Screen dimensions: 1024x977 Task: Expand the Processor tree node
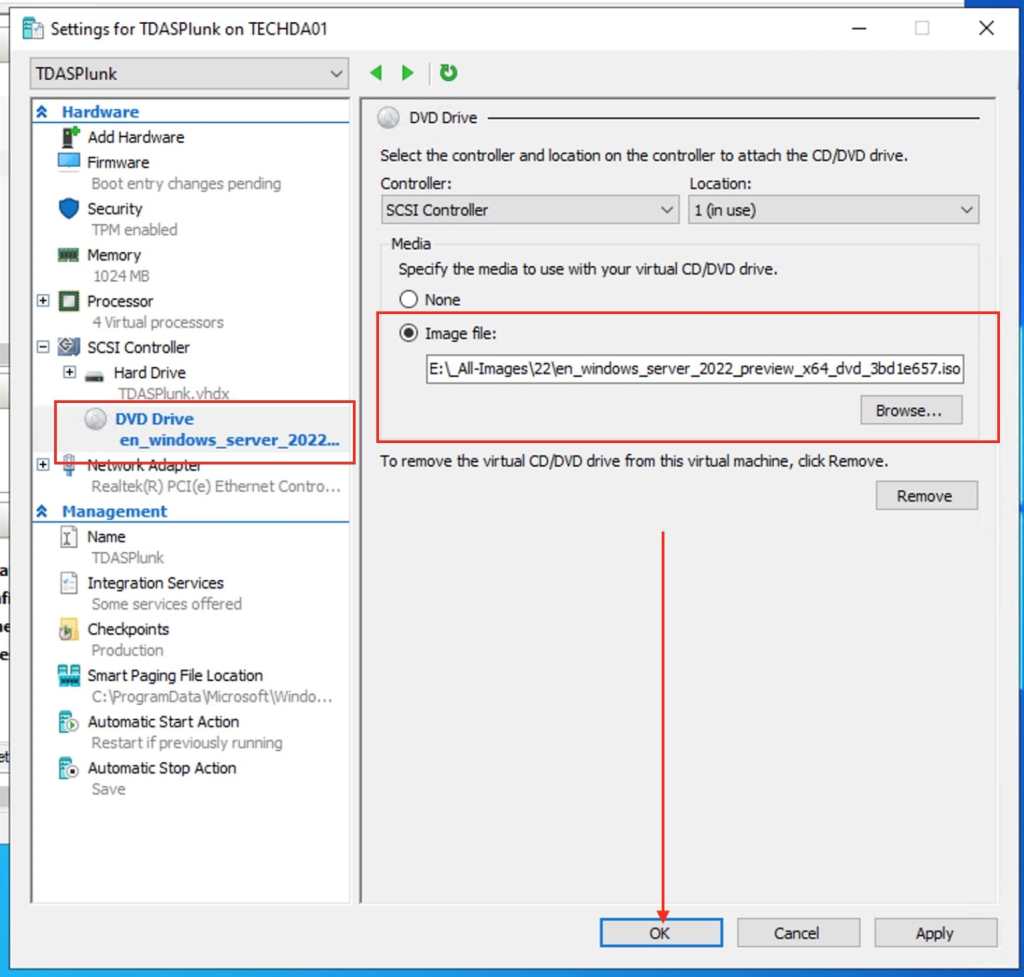(x=42, y=301)
